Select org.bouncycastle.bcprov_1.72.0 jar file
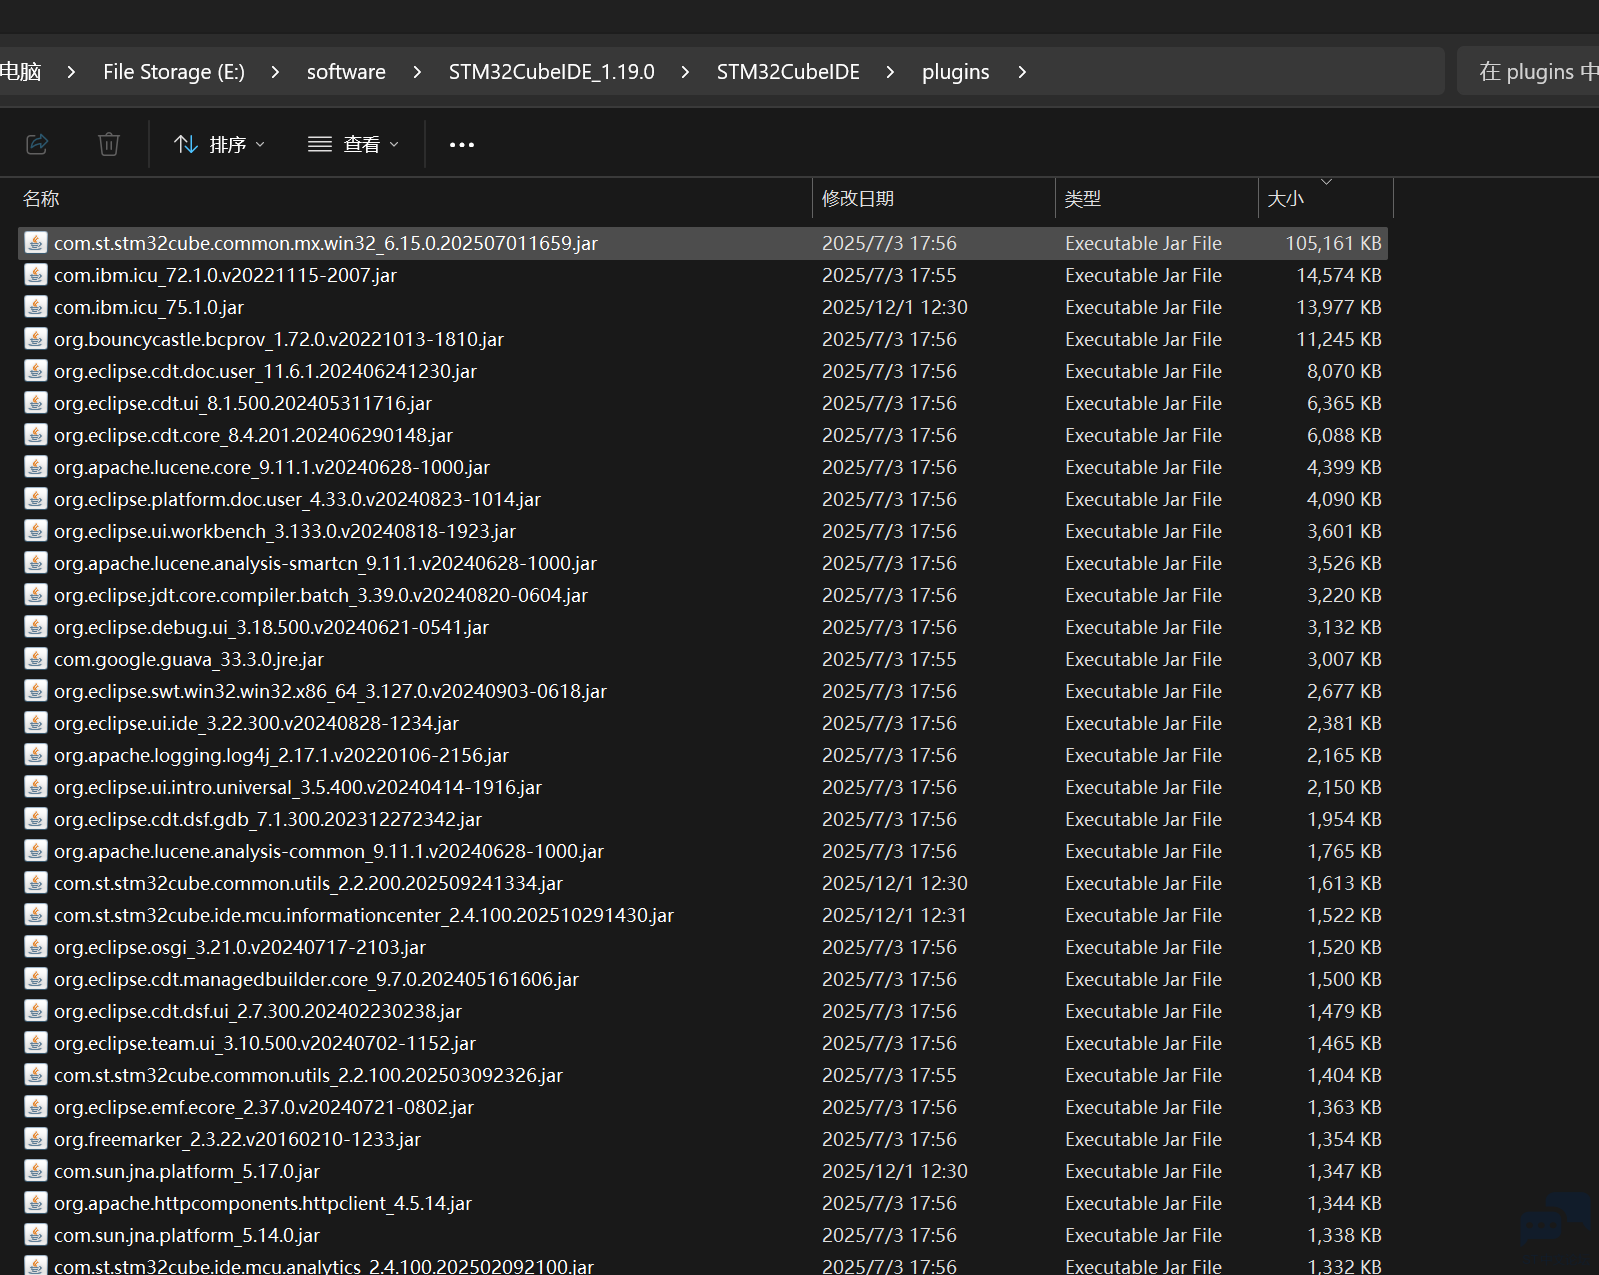1599x1275 pixels. click(279, 339)
